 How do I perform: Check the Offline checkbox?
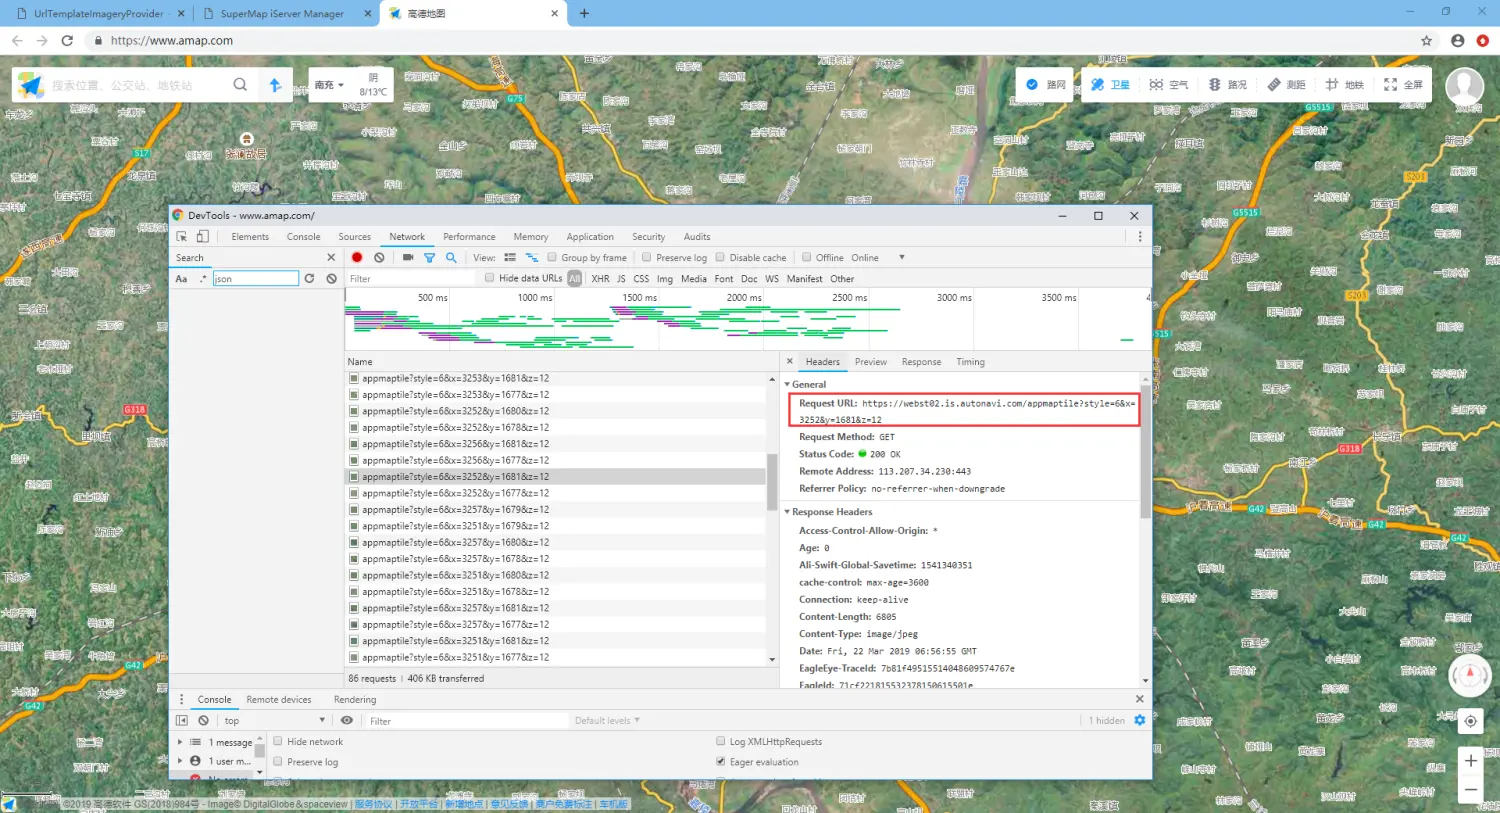(806, 257)
